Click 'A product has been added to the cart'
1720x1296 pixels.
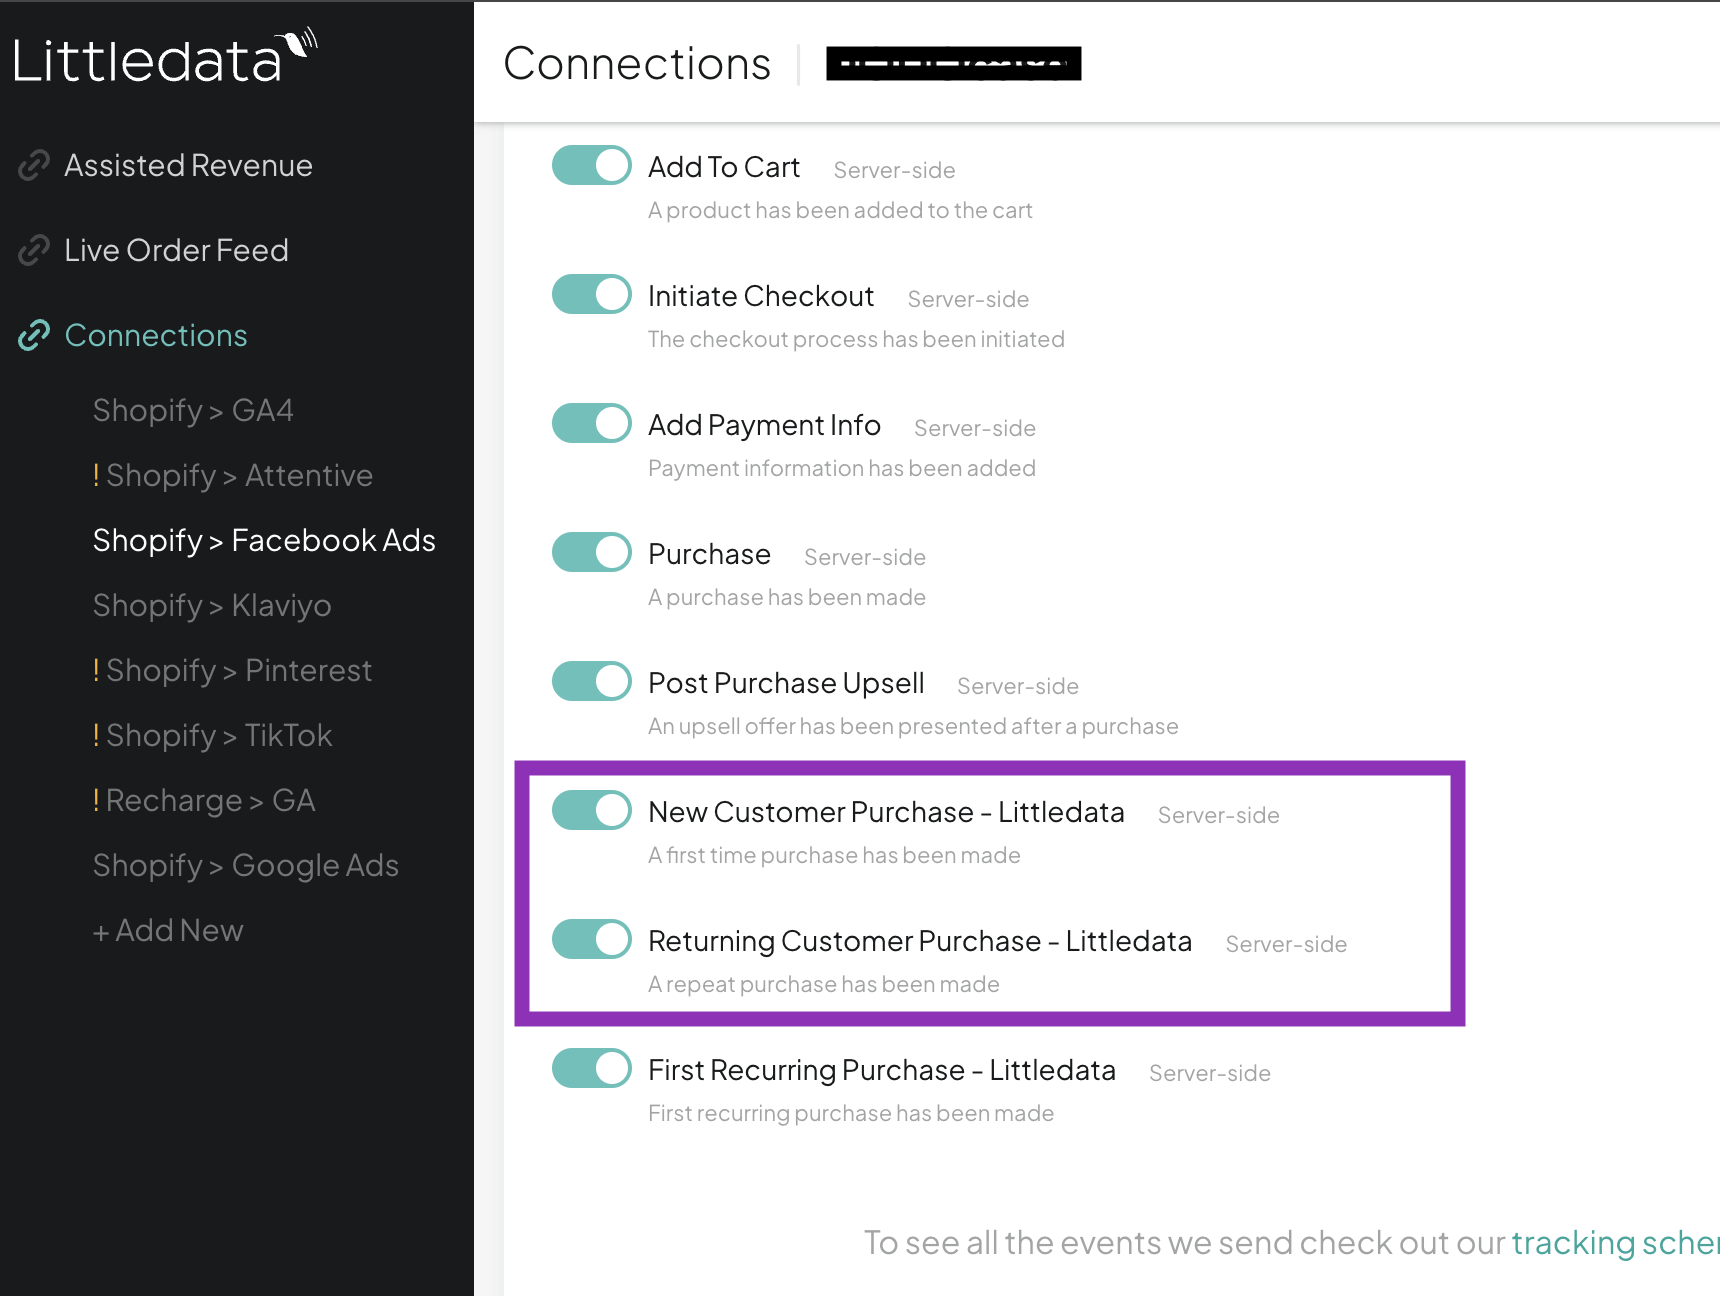840,210
